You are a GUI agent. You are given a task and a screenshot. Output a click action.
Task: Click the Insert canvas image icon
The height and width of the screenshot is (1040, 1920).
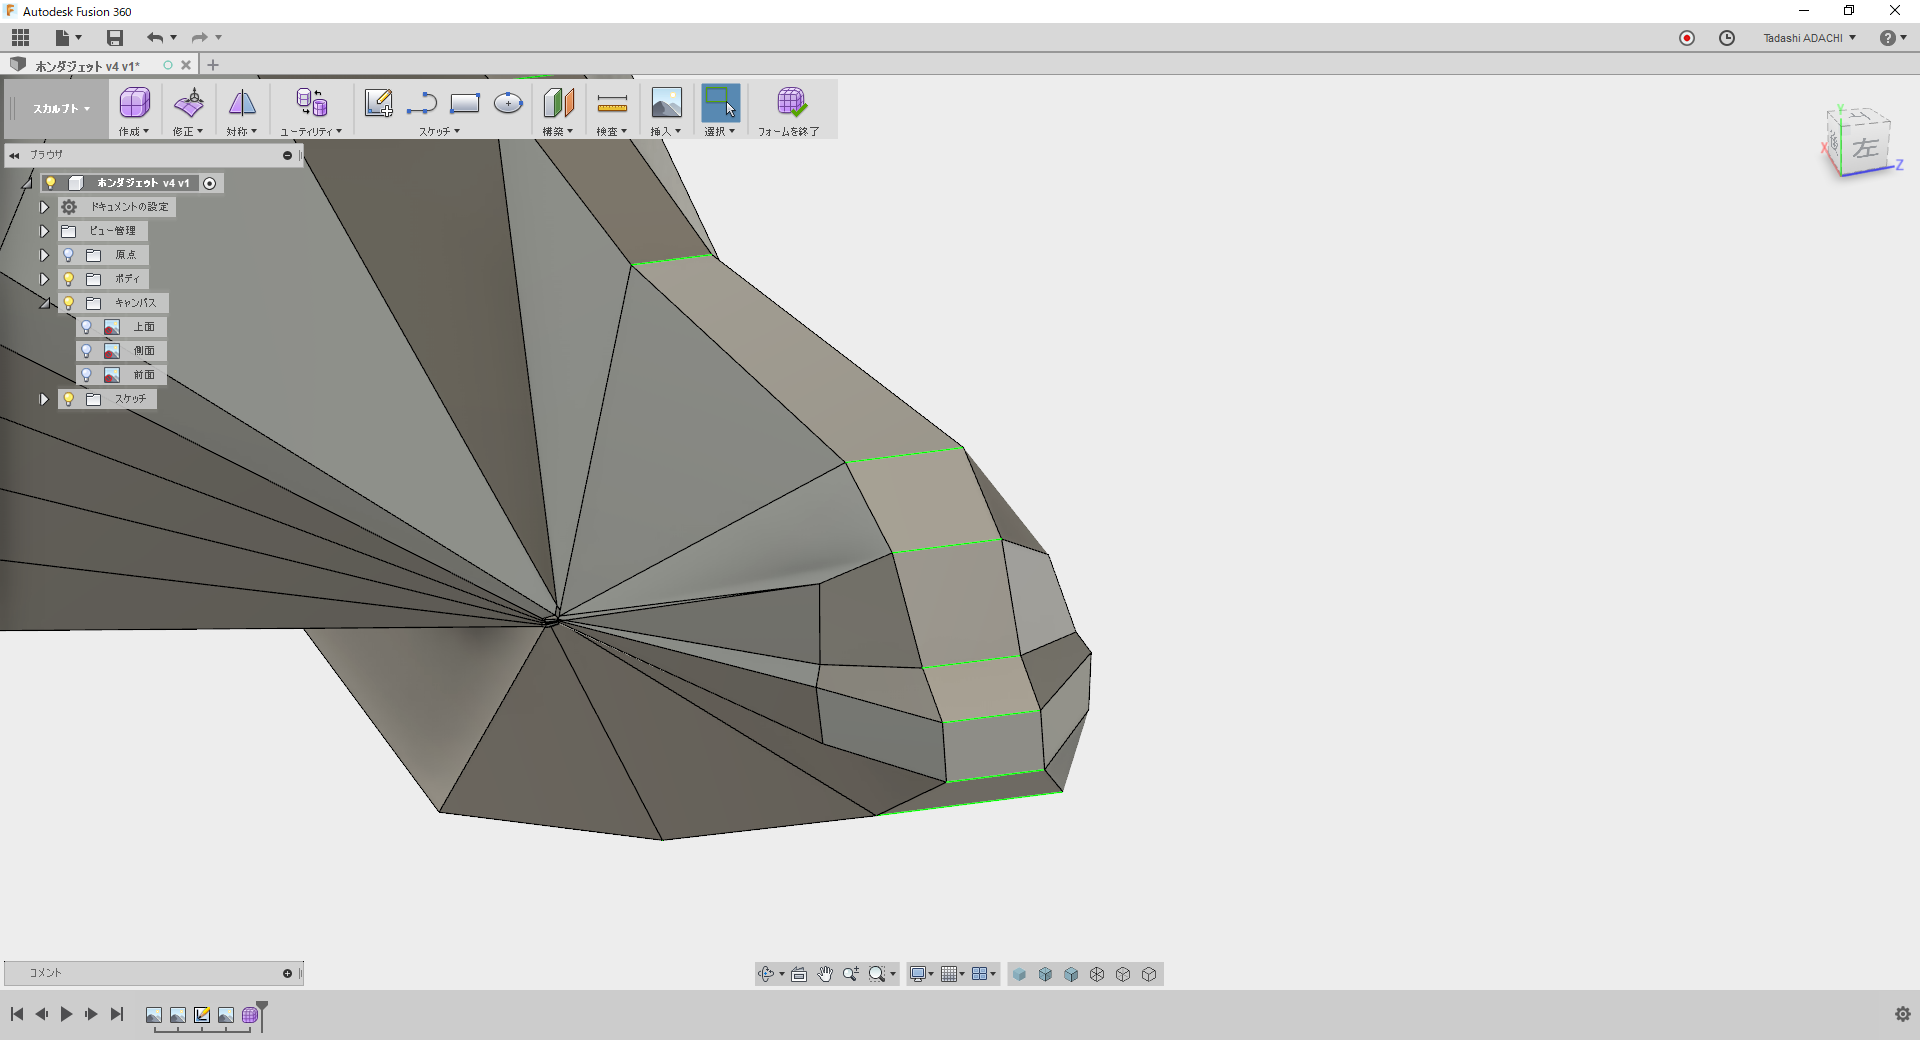pyautogui.click(x=666, y=103)
